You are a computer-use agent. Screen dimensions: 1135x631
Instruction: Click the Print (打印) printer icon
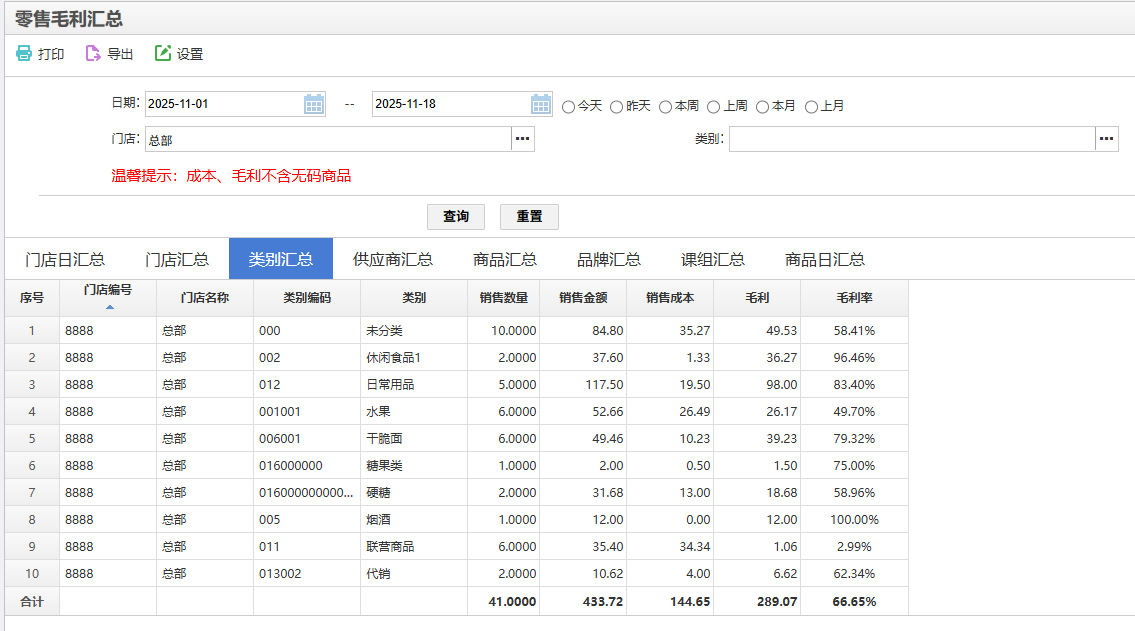pyautogui.click(x=24, y=54)
